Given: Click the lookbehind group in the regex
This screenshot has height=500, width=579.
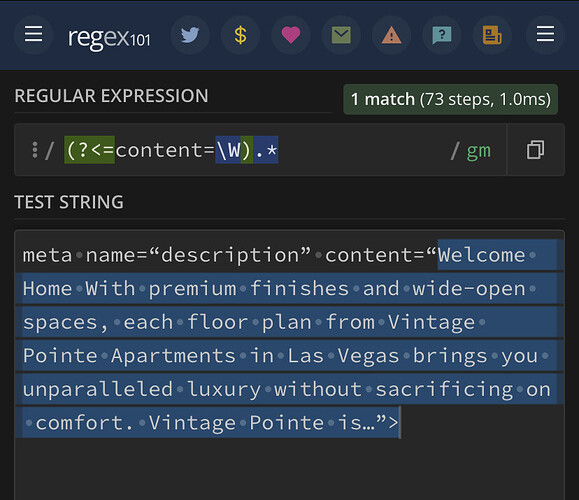Looking at the screenshot, I should click(x=158, y=150).
